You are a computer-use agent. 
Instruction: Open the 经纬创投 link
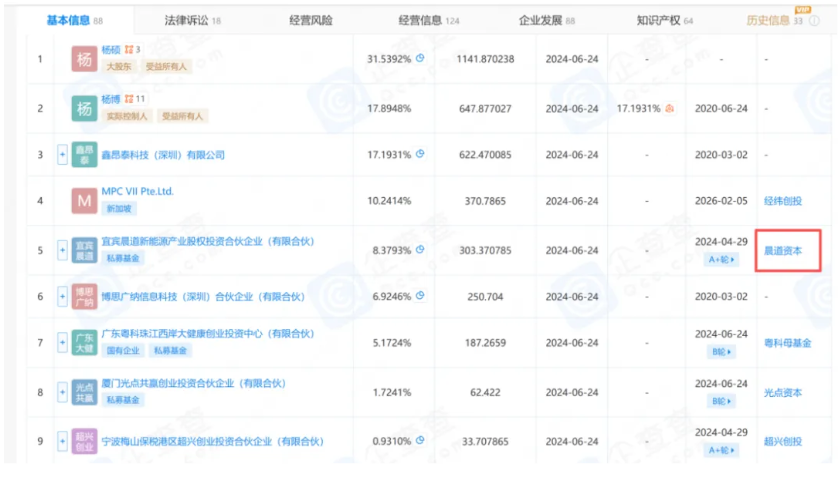pos(783,201)
